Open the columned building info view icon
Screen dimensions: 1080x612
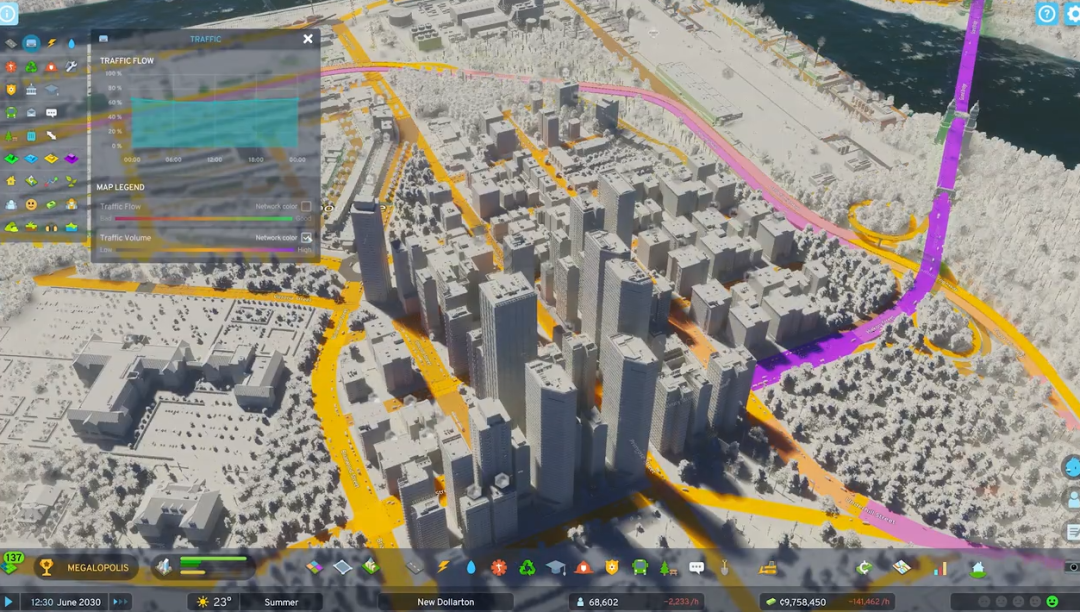coord(31,89)
